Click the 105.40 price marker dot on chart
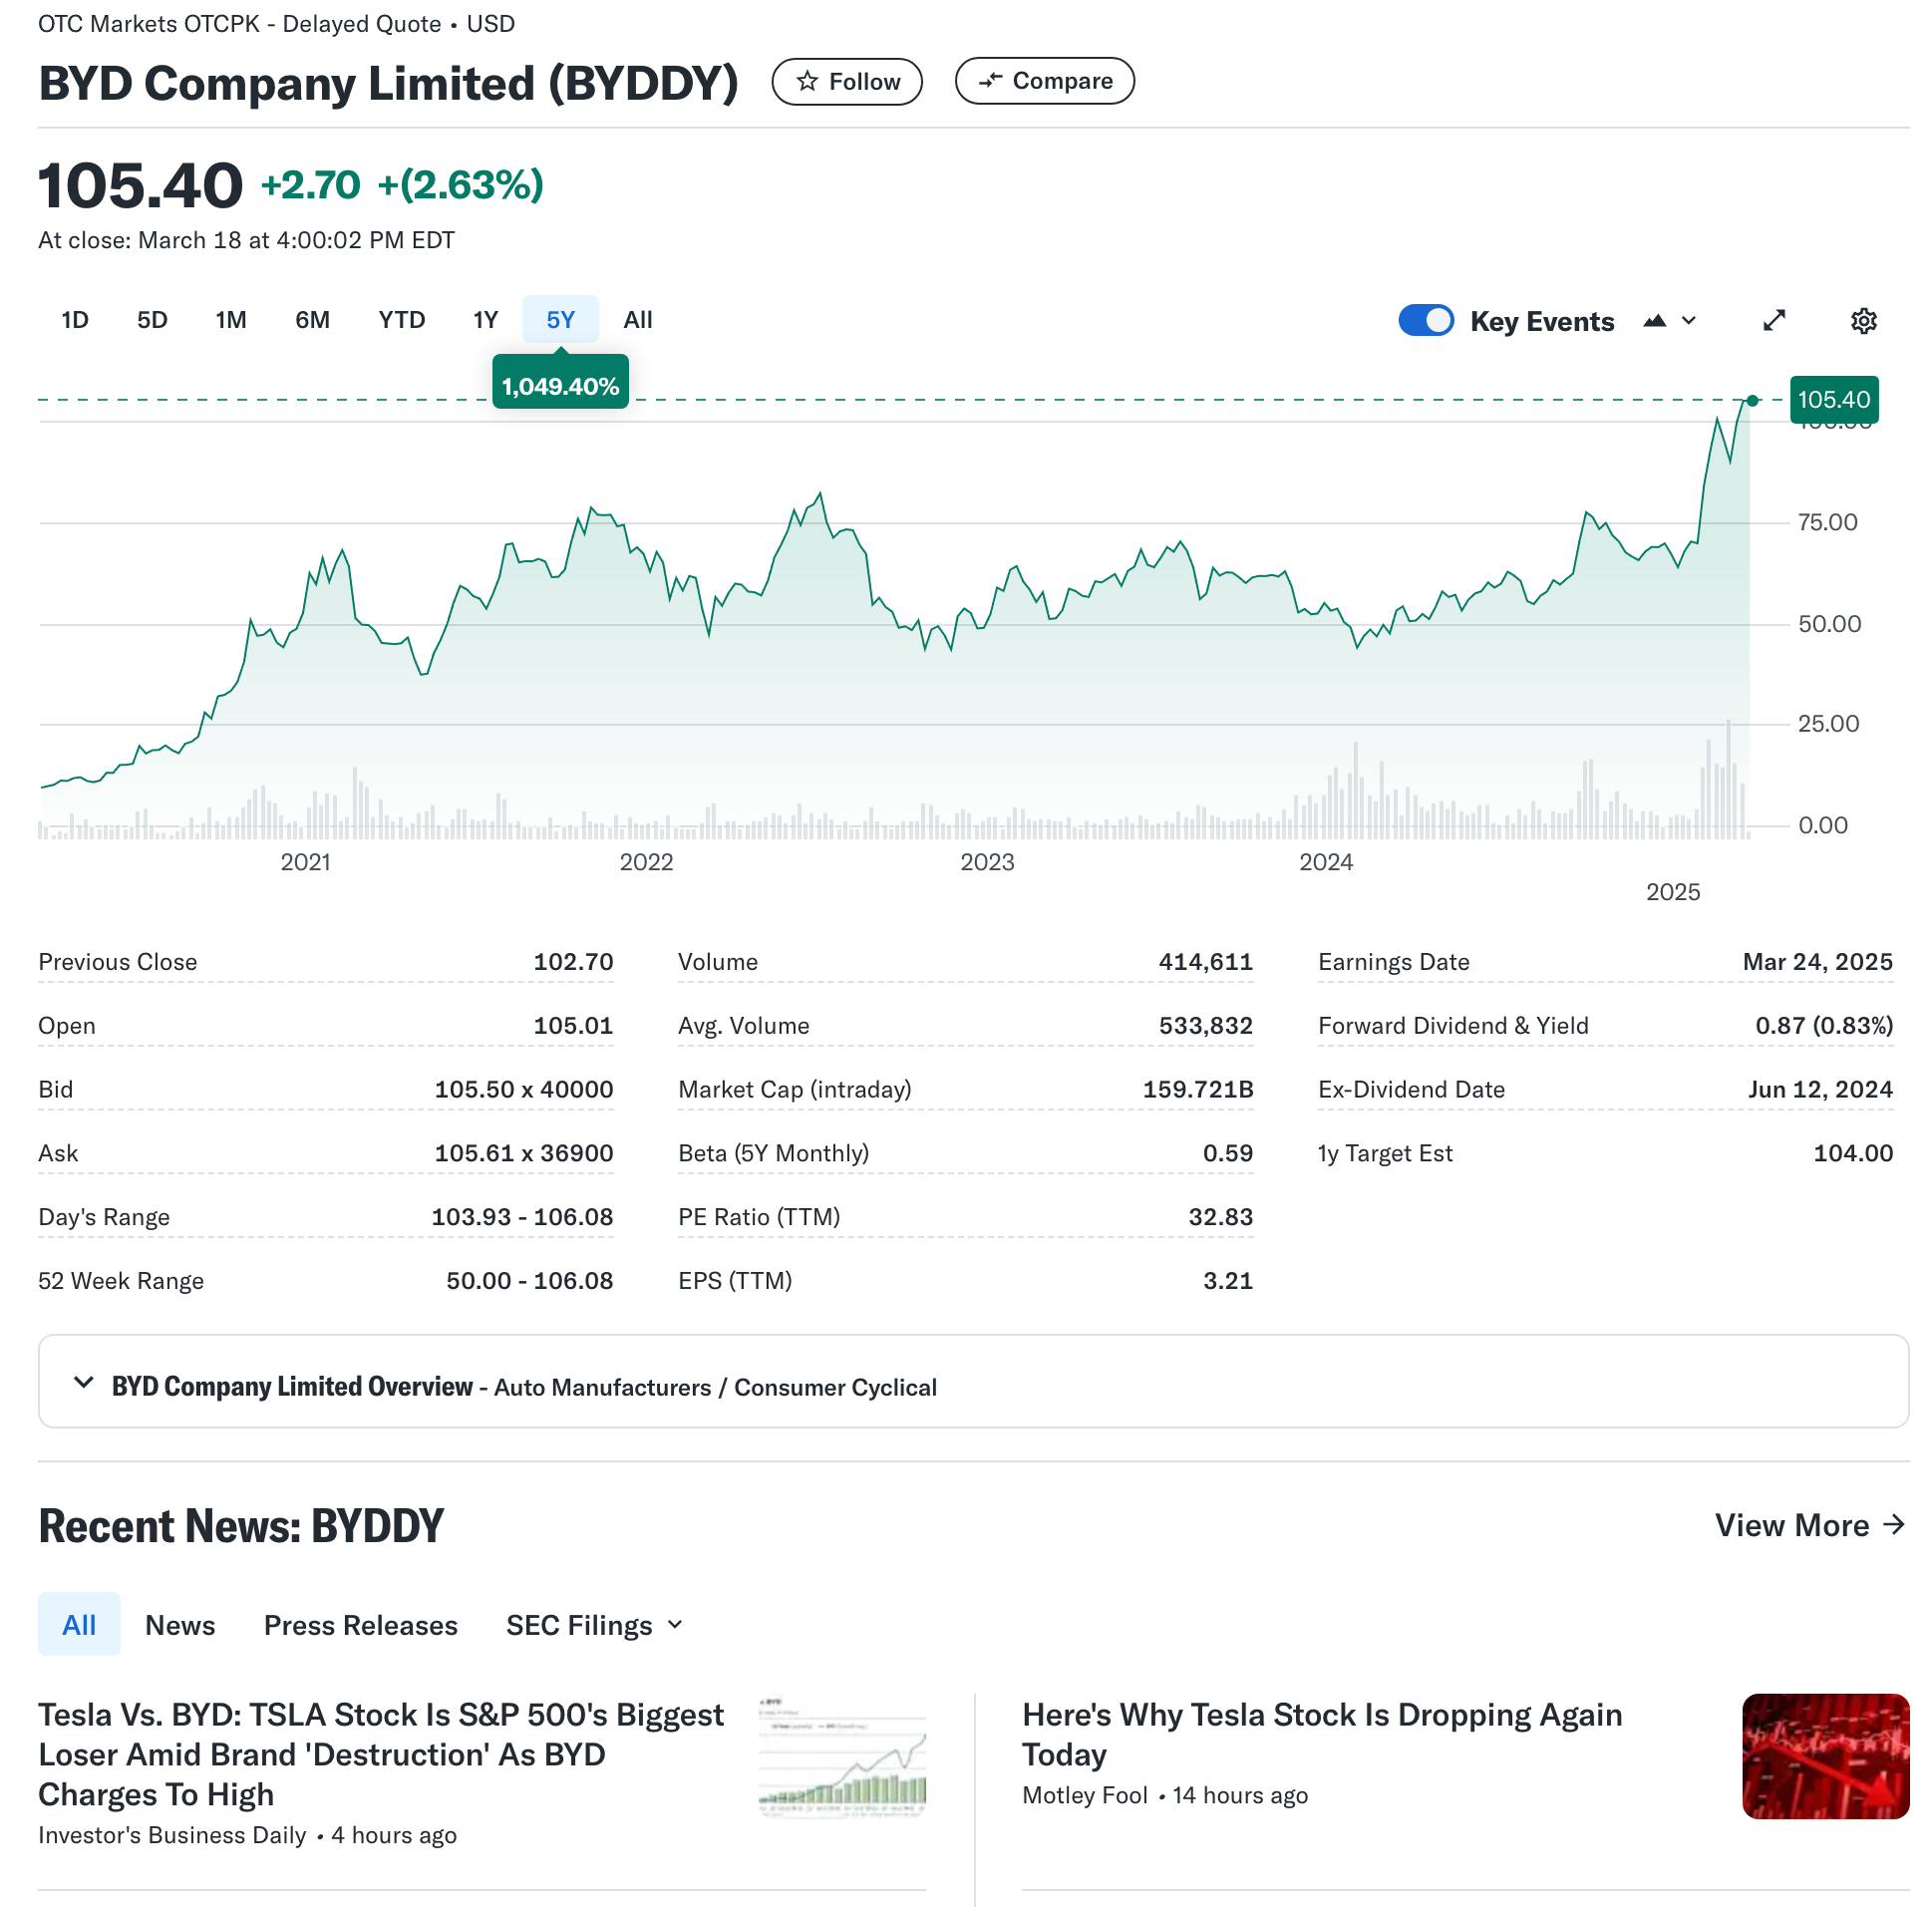 point(1752,401)
